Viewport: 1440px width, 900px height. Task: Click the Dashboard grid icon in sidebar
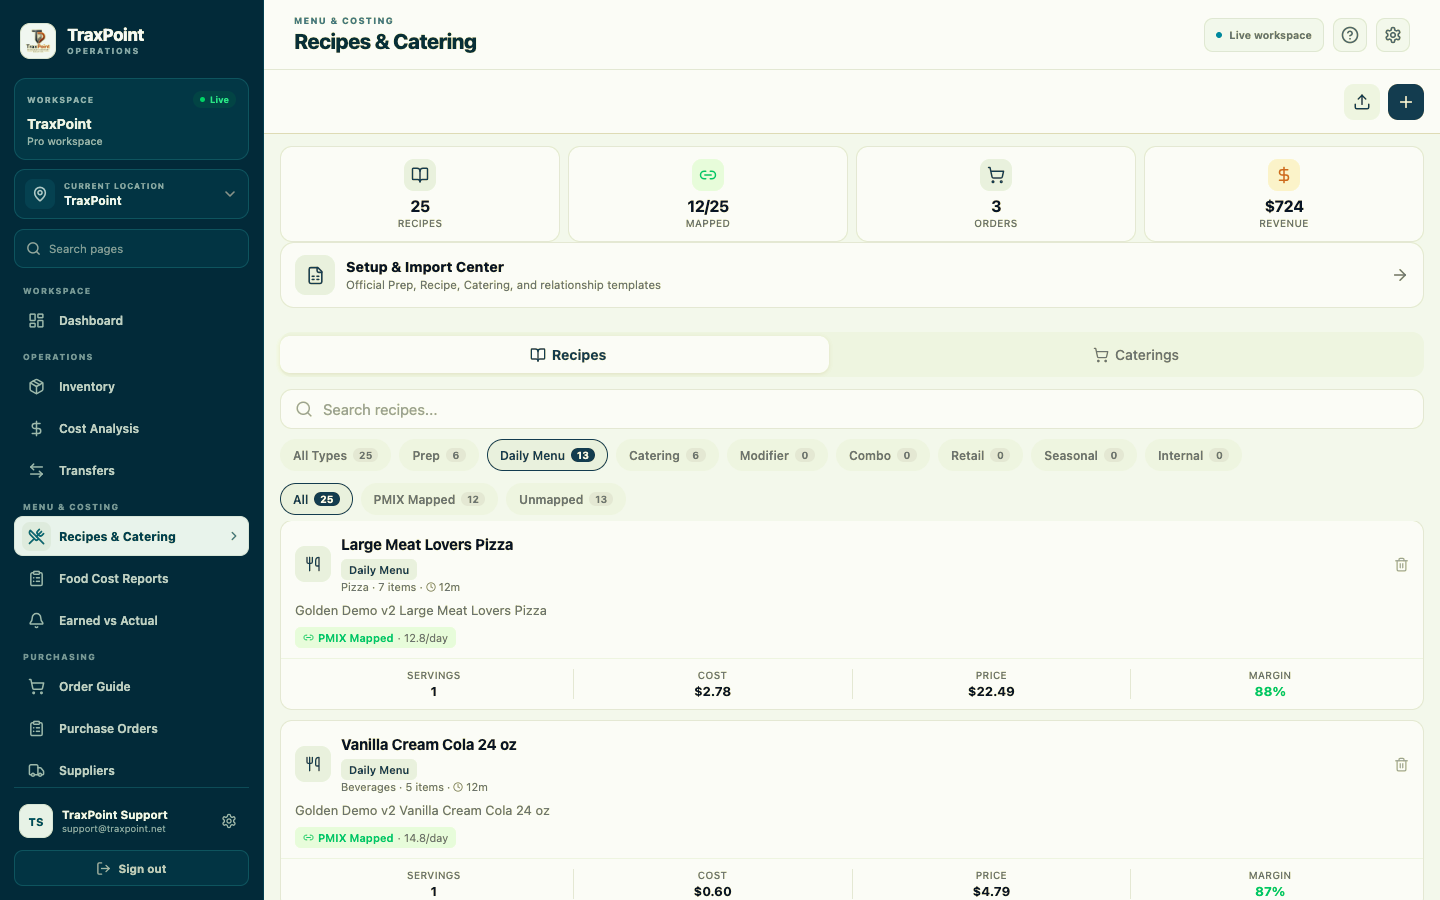[x=37, y=321]
